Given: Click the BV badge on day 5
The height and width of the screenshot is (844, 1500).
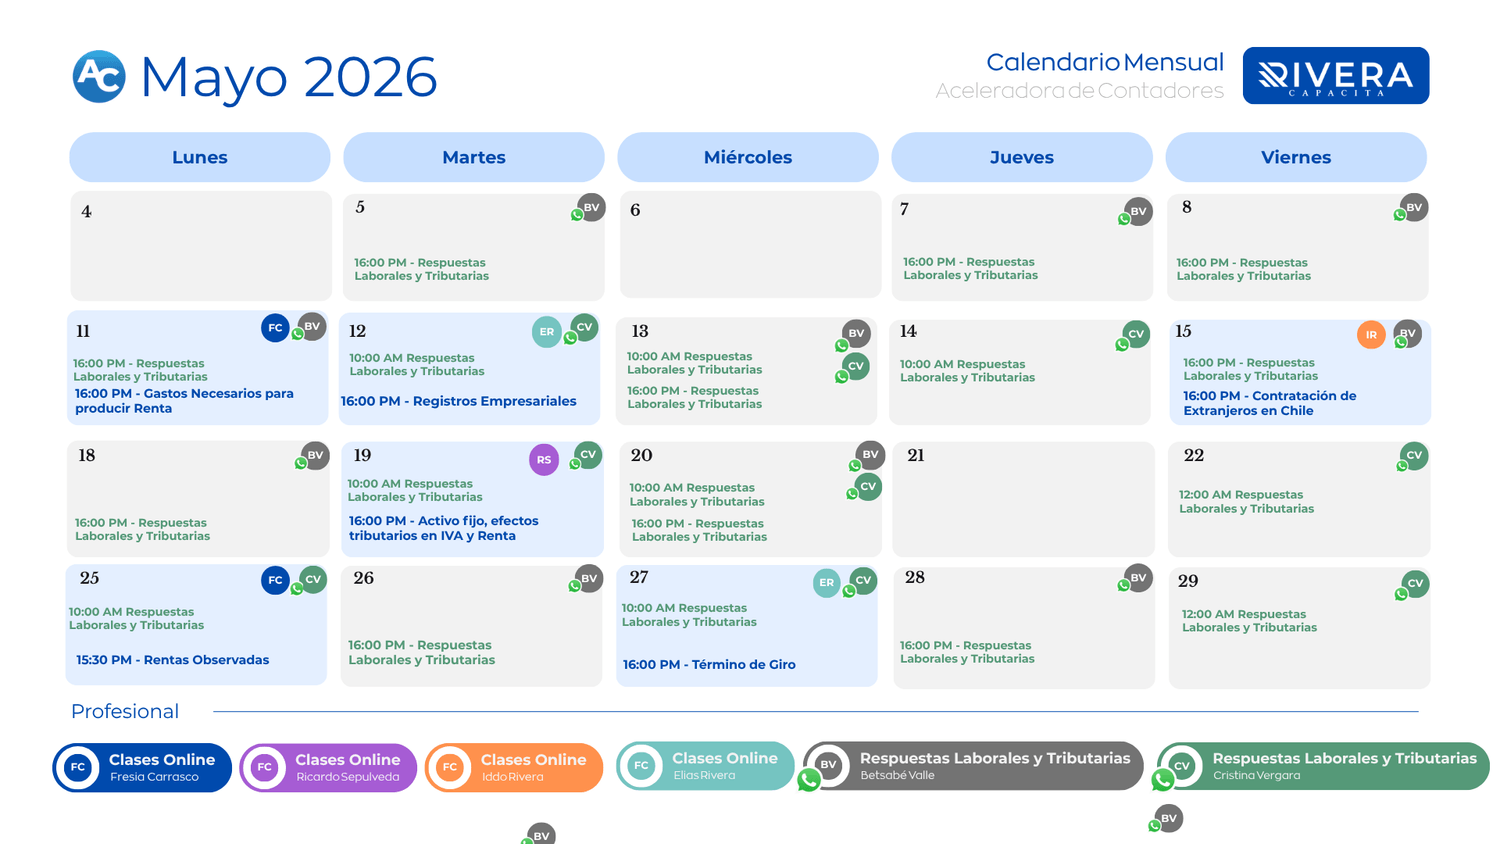Looking at the screenshot, I should click(591, 207).
